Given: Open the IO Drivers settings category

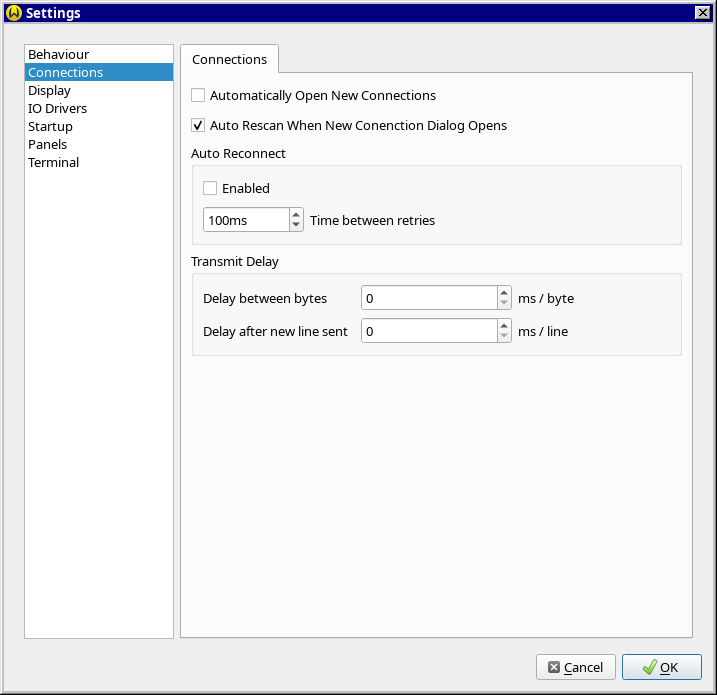Looking at the screenshot, I should click(99, 108).
